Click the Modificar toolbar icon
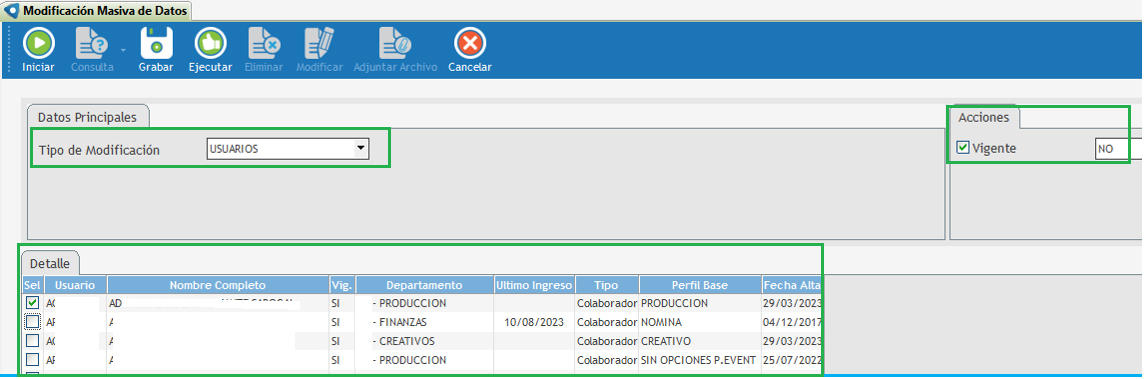The width and height of the screenshot is (1146, 379). tap(319, 44)
